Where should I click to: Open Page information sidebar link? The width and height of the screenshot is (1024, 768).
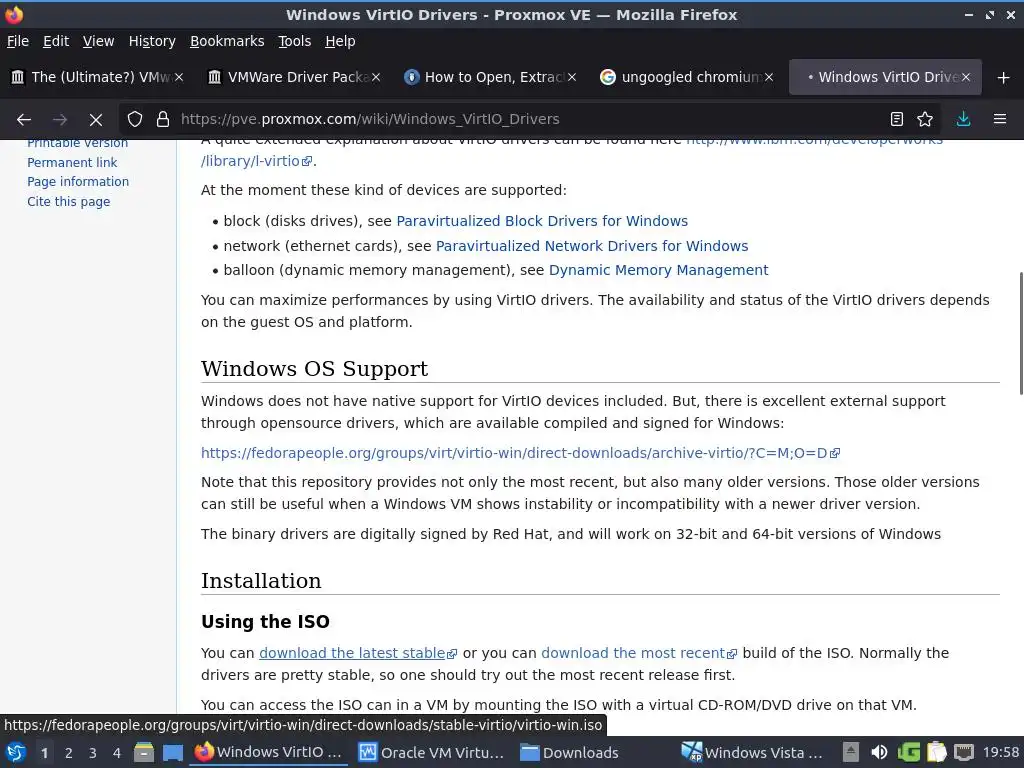click(78, 182)
